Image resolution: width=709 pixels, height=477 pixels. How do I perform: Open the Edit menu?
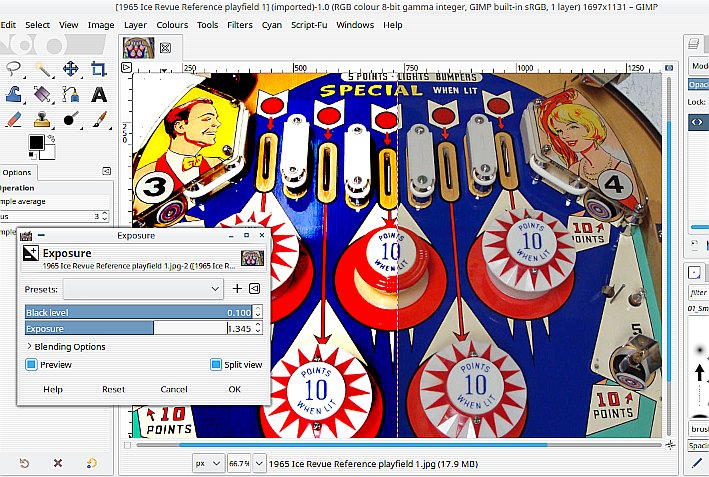tap(8, 25)
